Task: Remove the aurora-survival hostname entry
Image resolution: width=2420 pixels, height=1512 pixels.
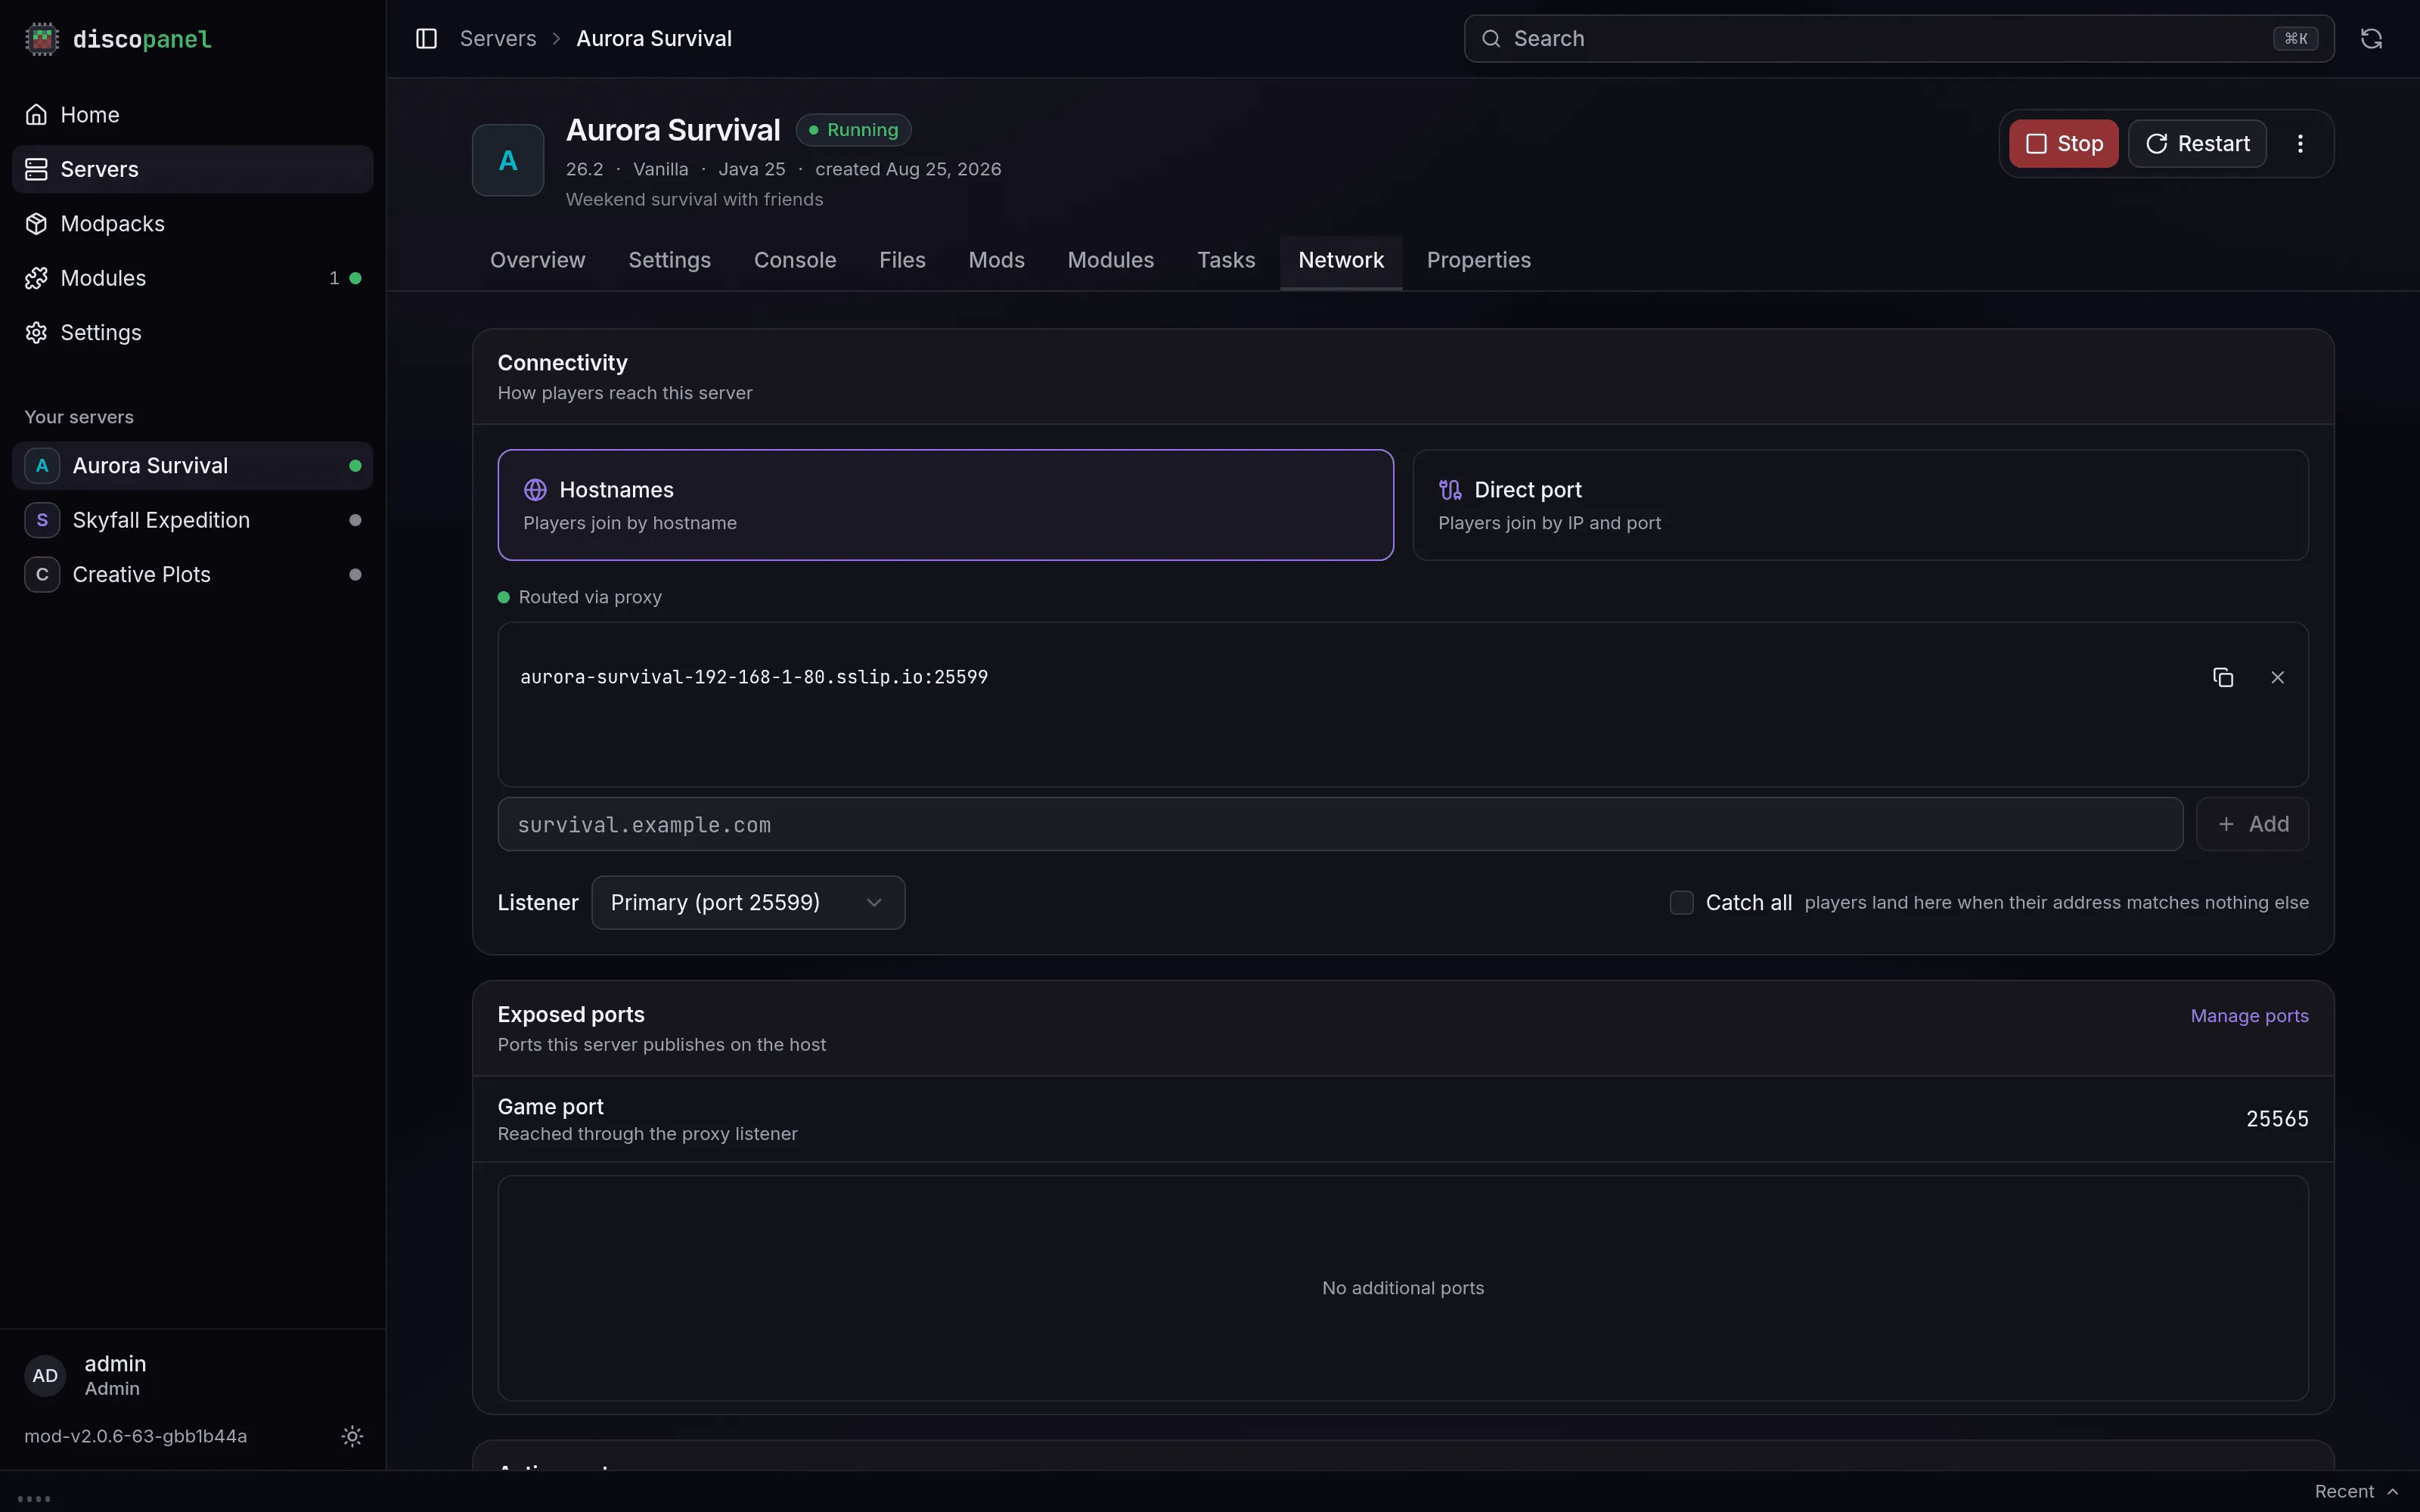Action: pos(2277,677)
